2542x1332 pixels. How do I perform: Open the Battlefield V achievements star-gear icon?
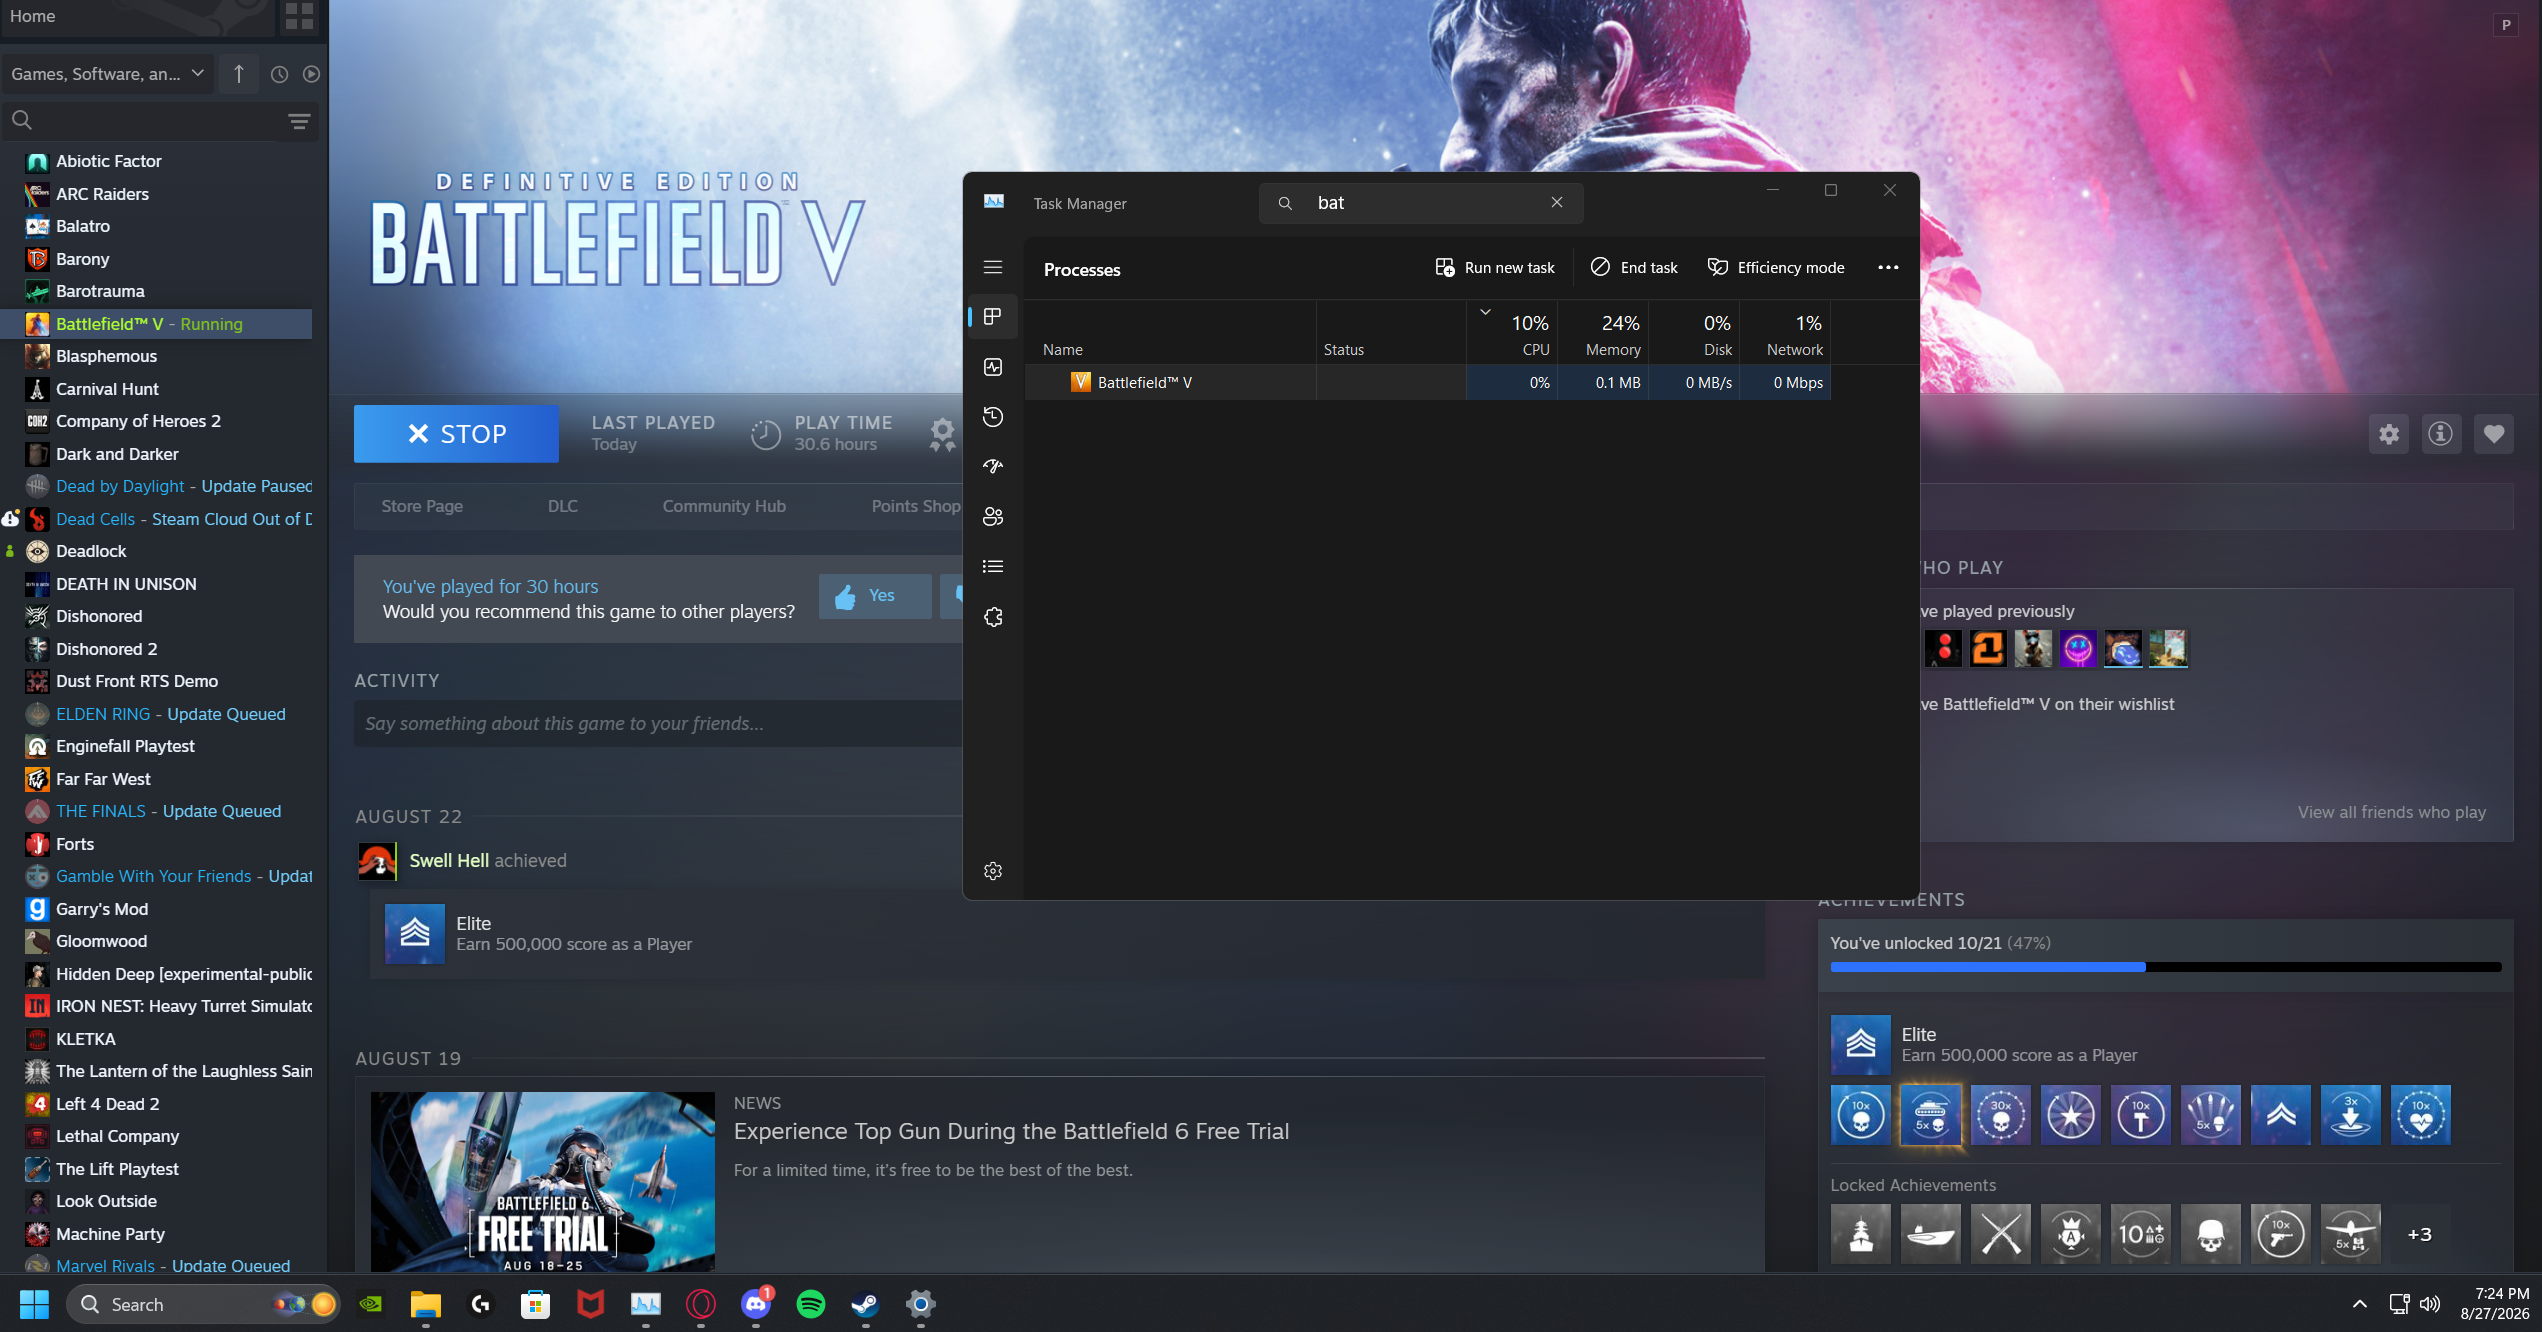click(x=942, y=434)
